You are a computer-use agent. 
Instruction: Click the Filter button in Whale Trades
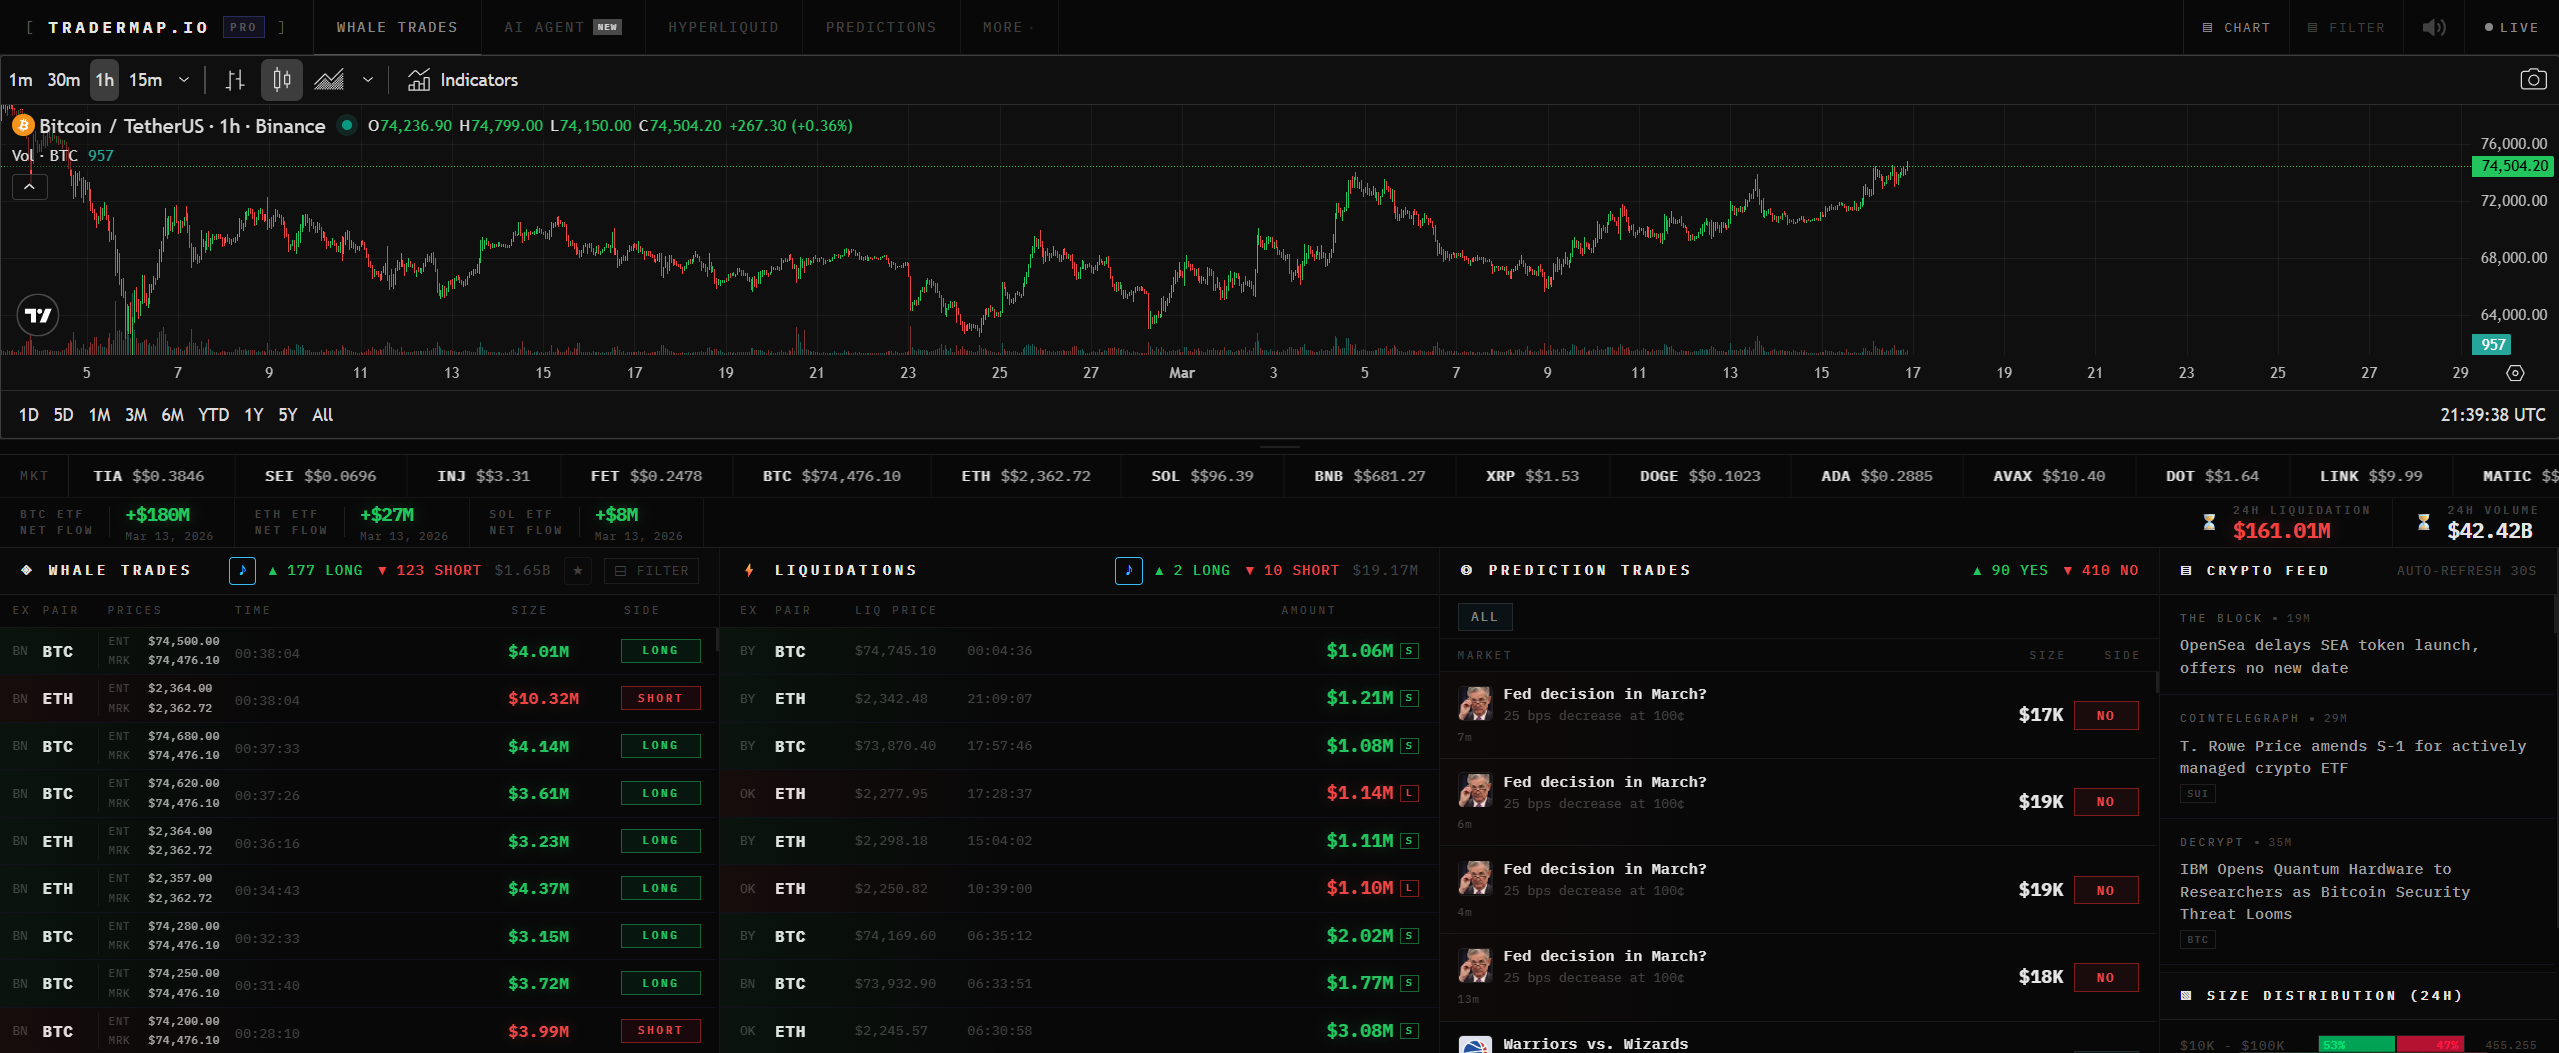(651, 571)
